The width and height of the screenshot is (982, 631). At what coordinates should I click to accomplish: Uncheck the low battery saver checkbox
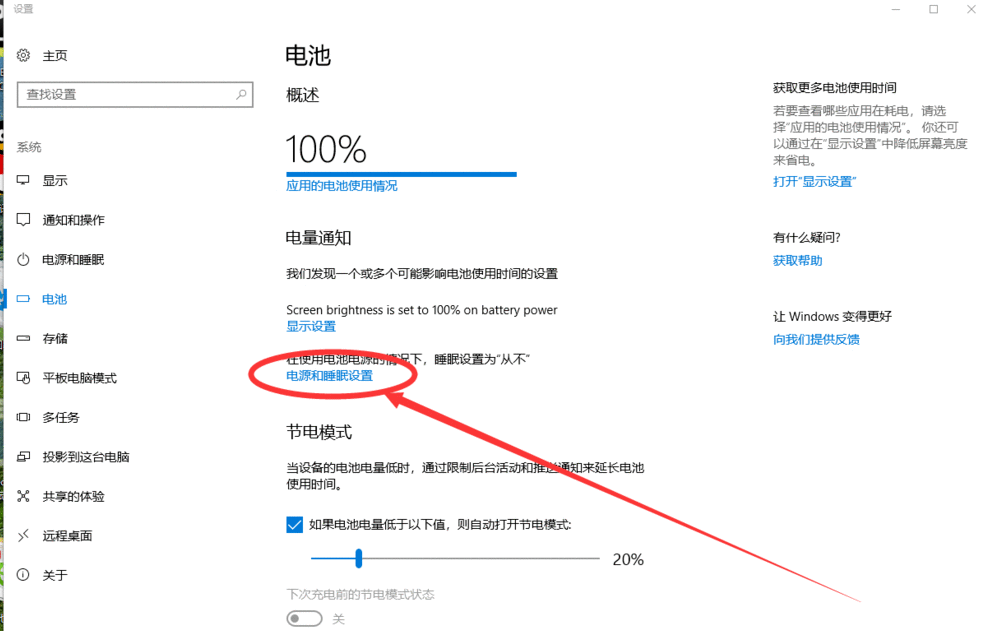pos(295,524)
